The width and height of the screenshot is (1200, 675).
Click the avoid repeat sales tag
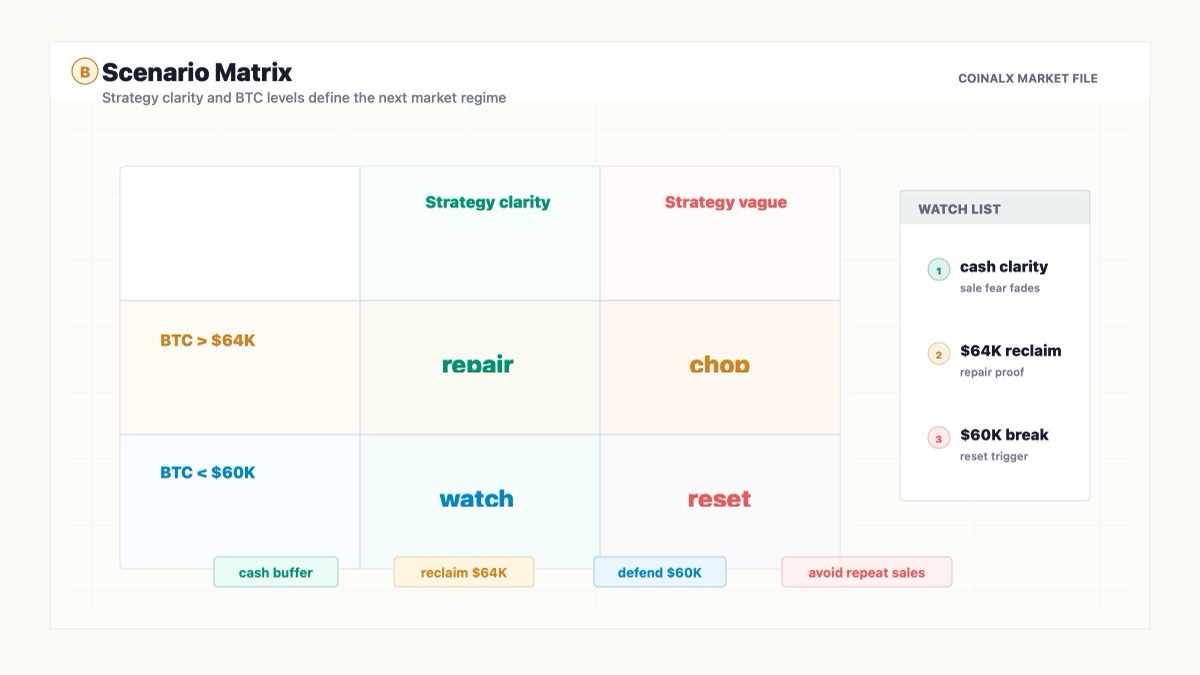pyautogui.click(x=867, y=572)
